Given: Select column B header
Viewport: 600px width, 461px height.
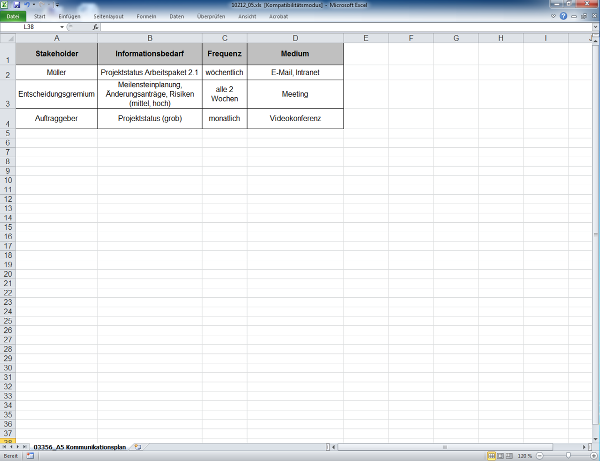Looking at the screenshot, I should point(149,38).
